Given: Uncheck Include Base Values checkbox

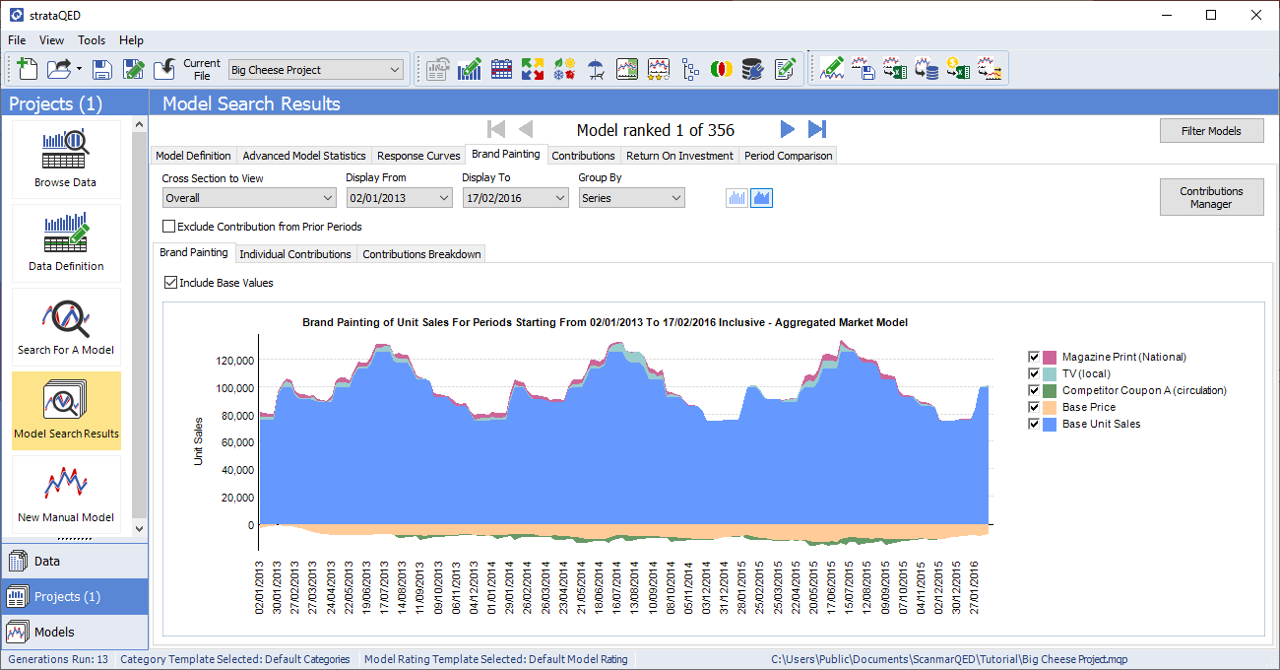Looking at the screenshot, I should tap(171, 283).
